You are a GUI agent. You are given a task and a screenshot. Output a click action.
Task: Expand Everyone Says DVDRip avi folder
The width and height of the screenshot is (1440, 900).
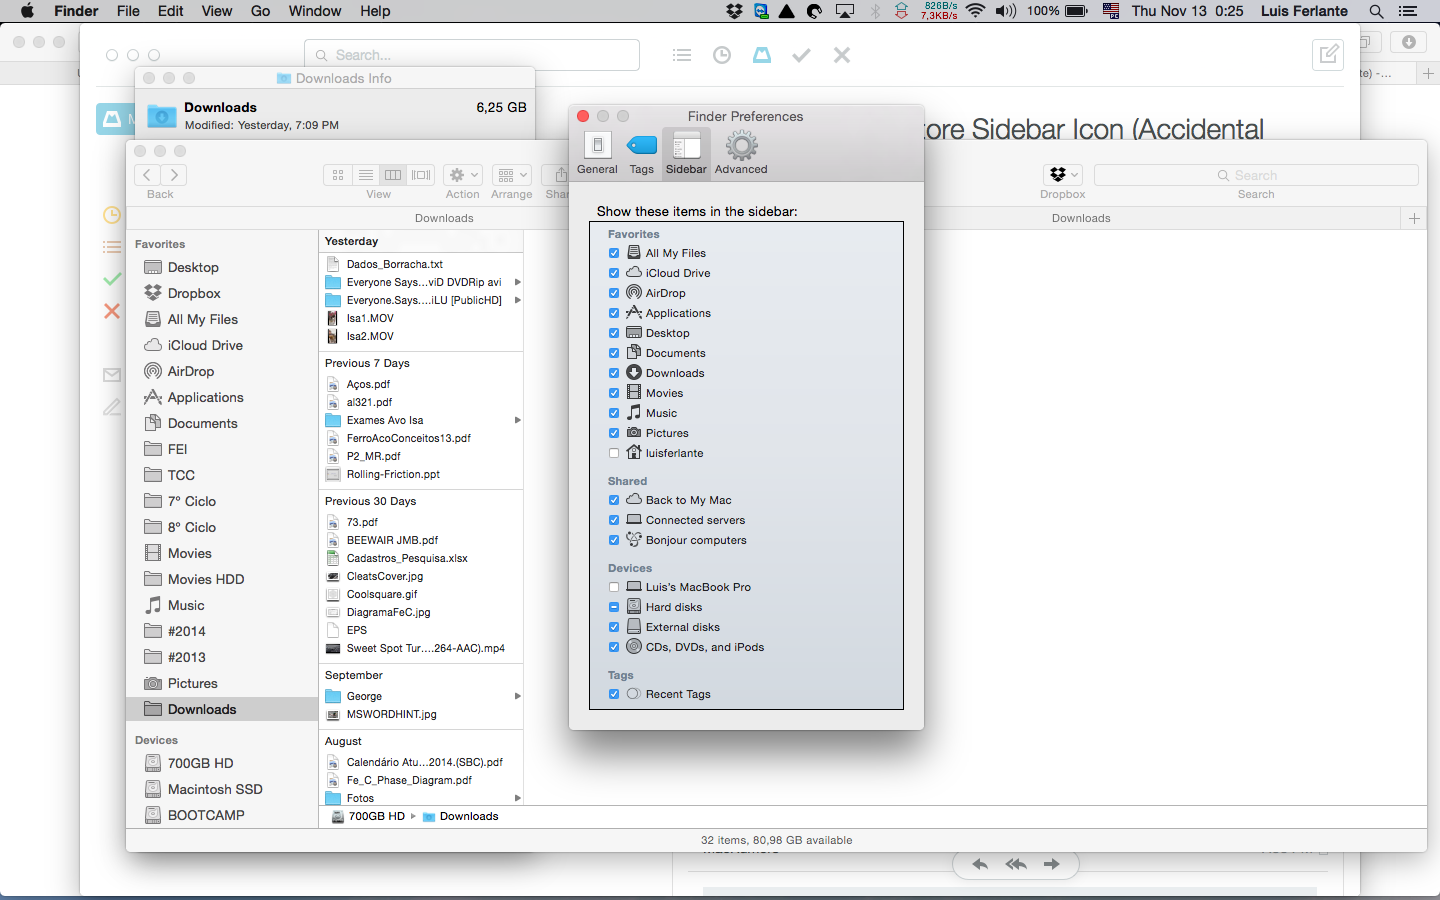click(x=517, y=282)
